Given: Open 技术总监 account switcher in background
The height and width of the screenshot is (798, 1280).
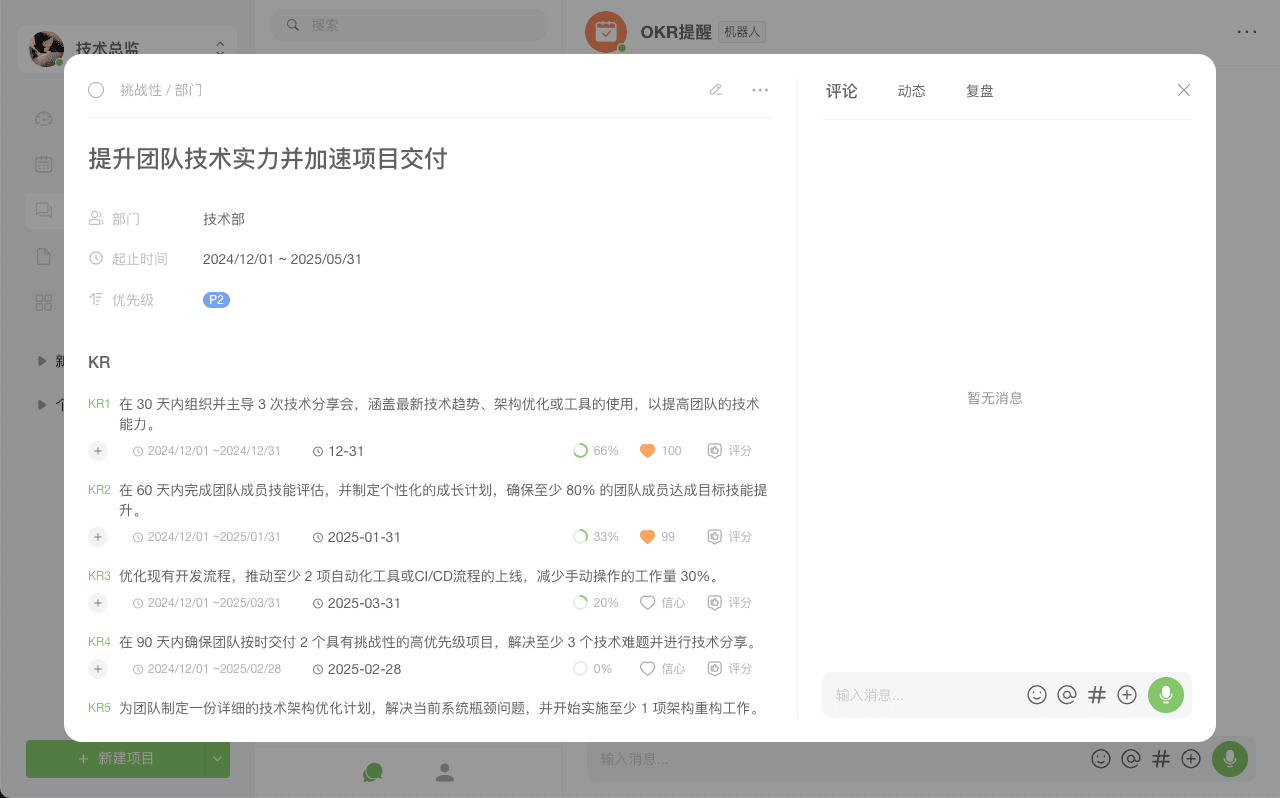Looking at the screenshot, I should tap(127, 47).
